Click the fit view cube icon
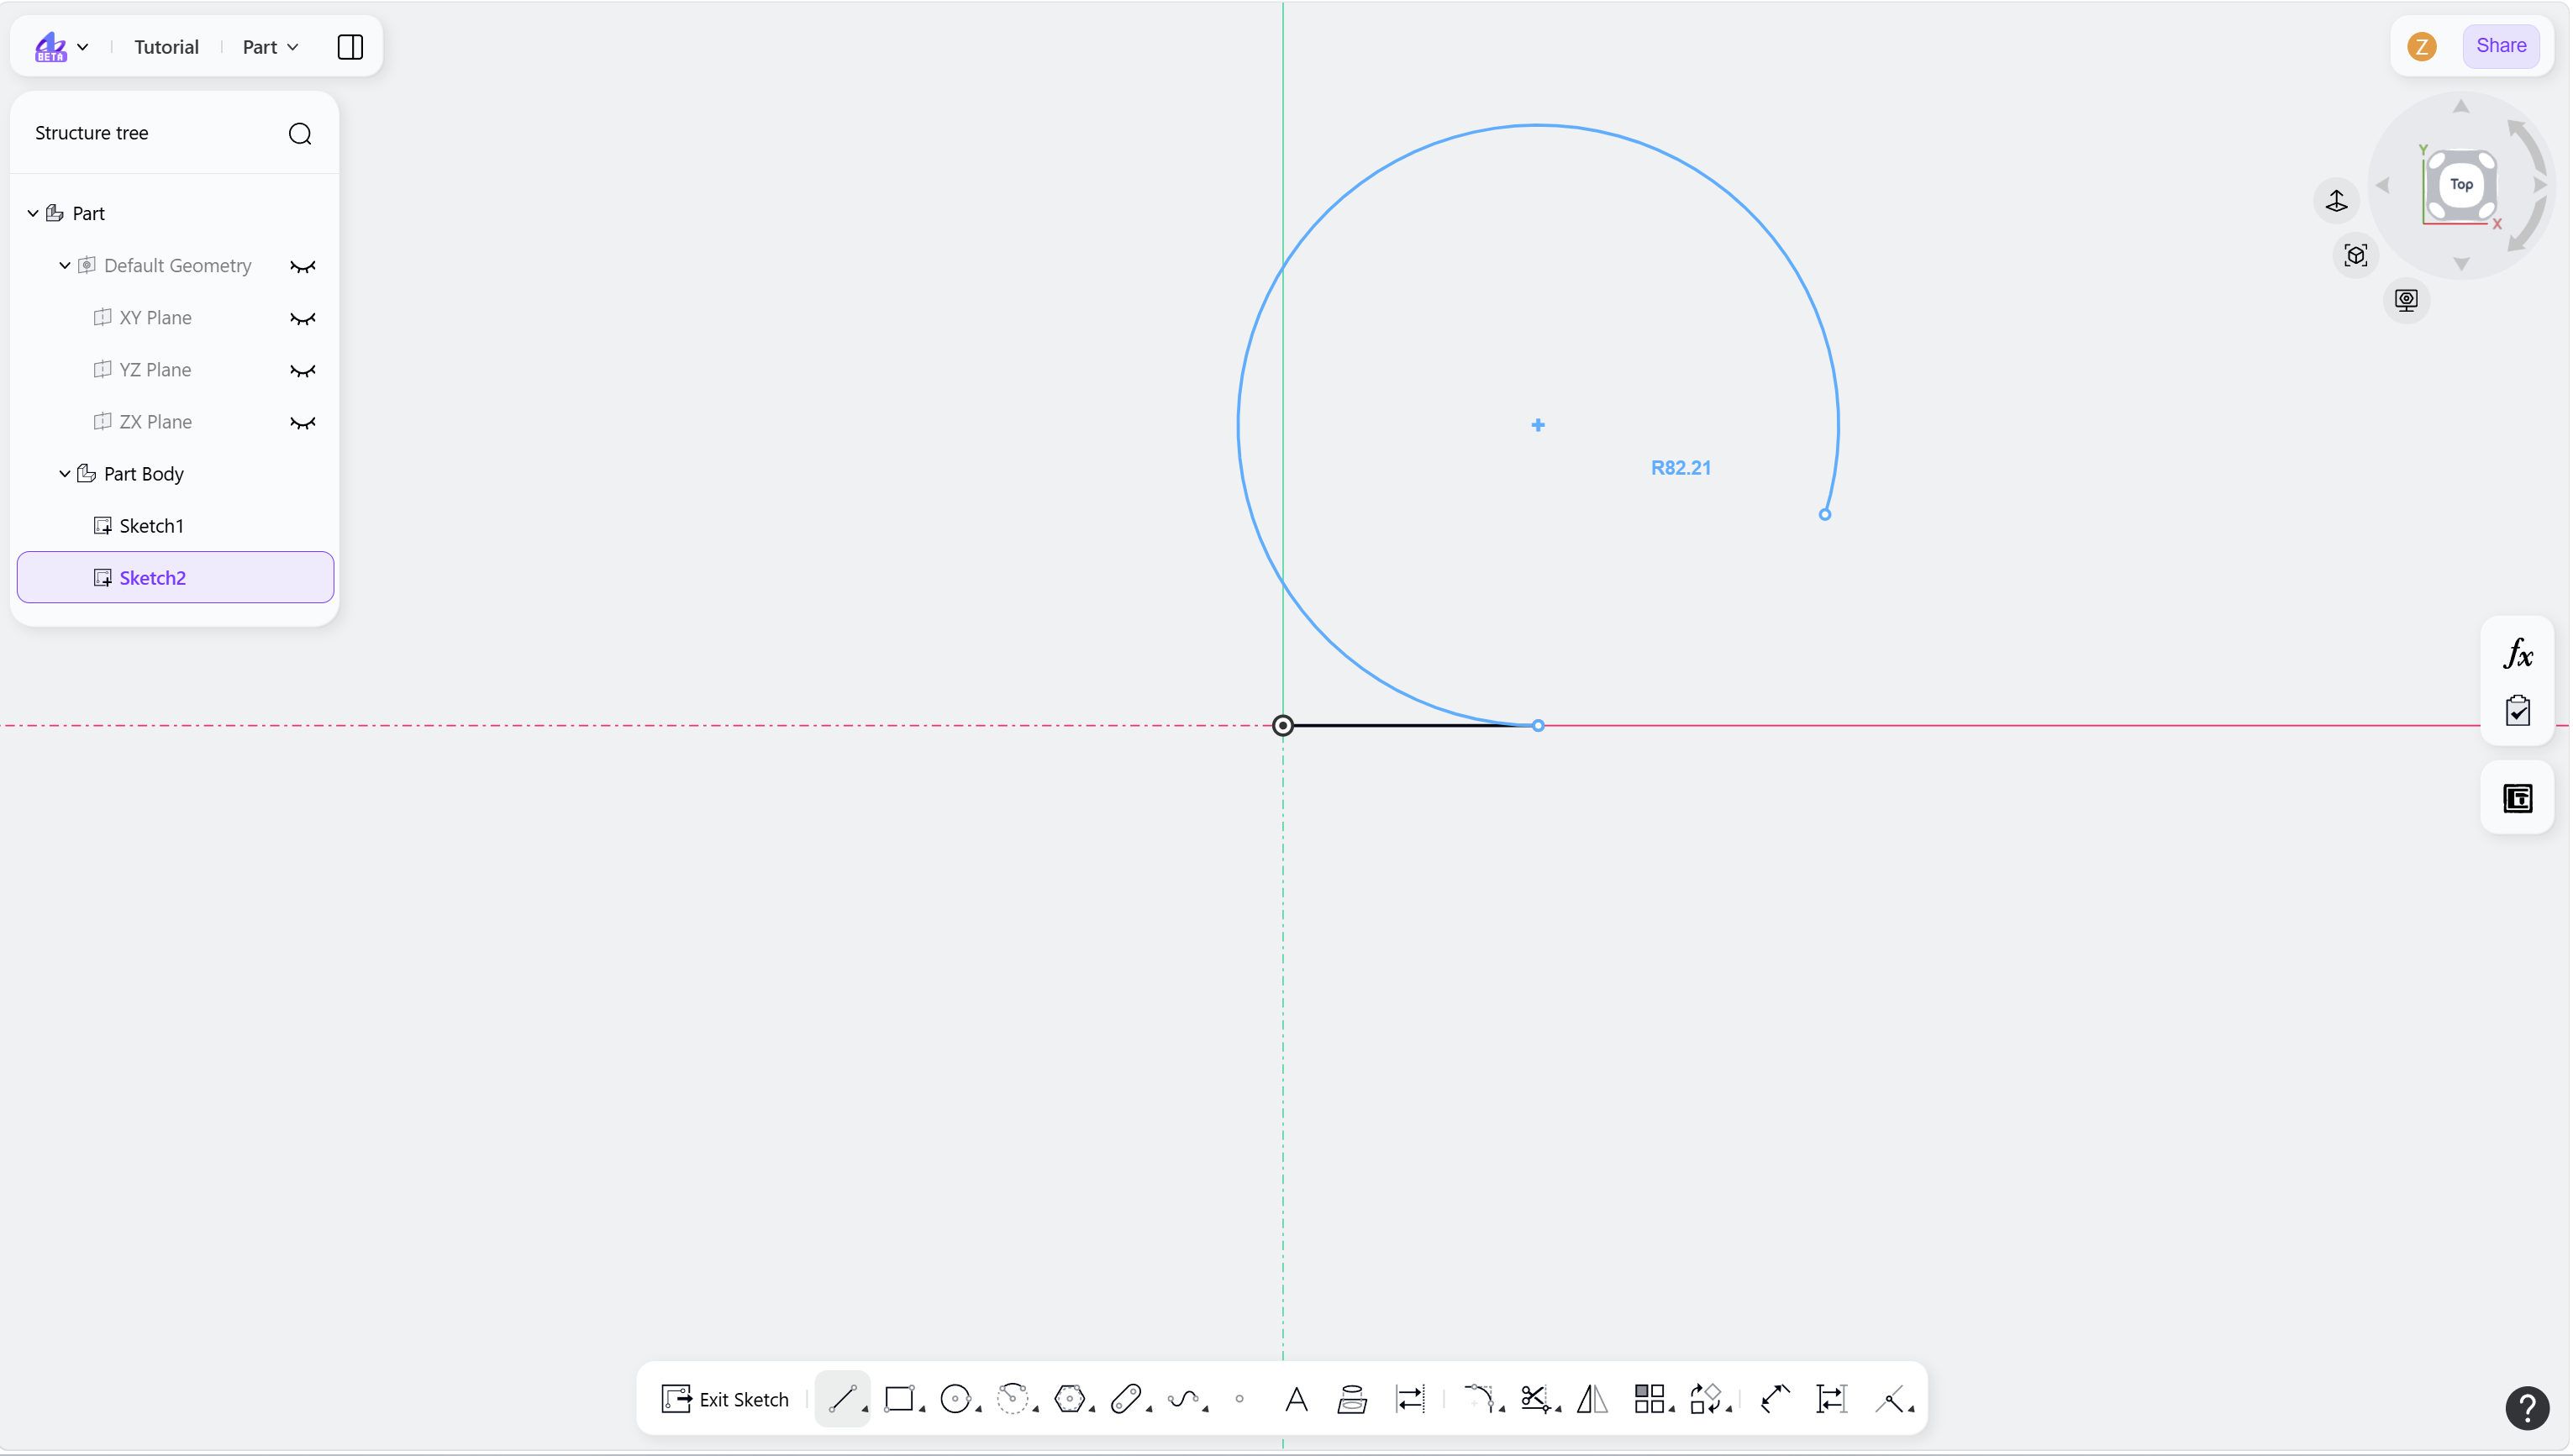 point(2356,255)
